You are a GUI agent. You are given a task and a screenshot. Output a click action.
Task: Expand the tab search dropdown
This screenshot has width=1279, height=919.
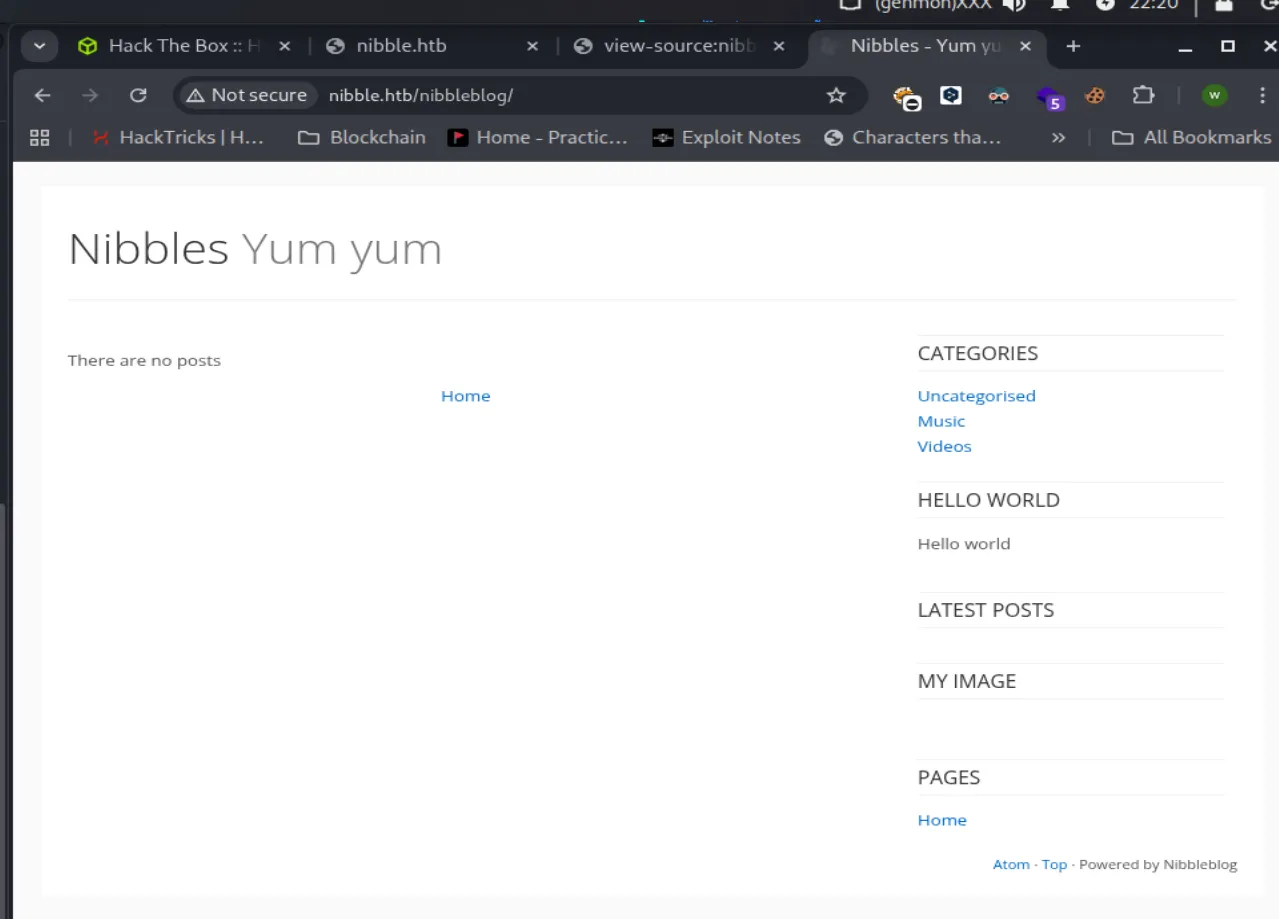[40, 46]
